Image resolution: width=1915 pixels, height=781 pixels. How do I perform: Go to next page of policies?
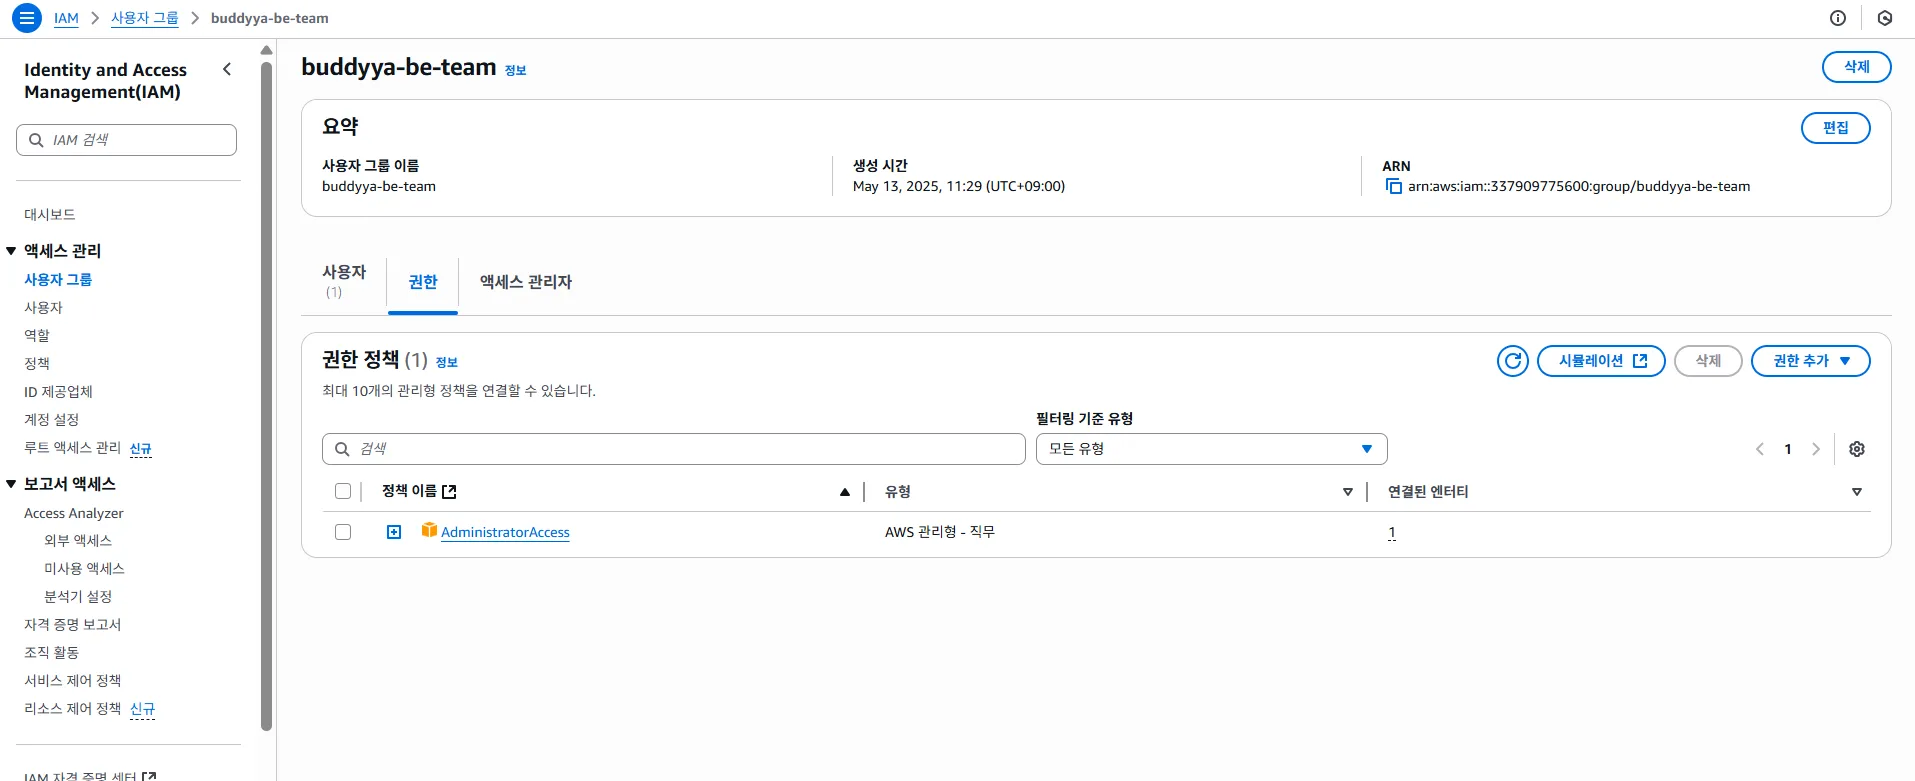click(x=1816, y=449)
